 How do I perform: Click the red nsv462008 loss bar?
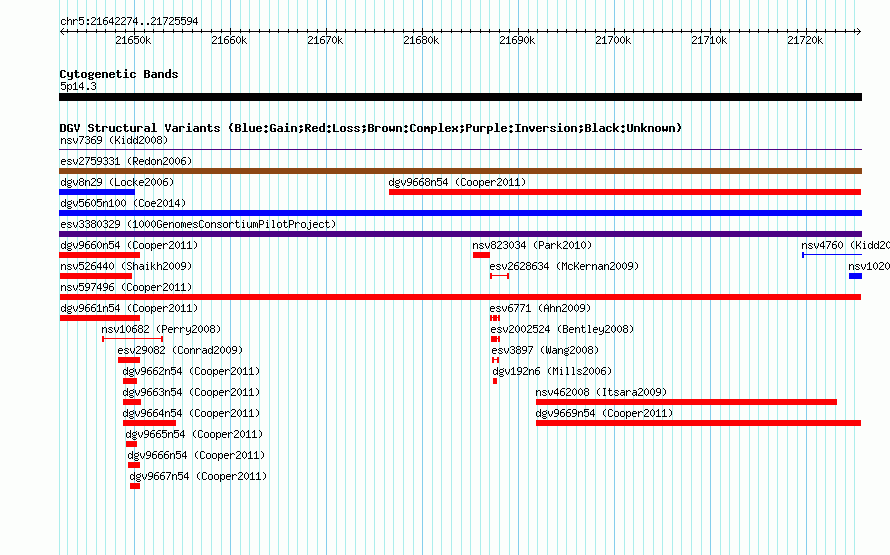pos(686,402)
